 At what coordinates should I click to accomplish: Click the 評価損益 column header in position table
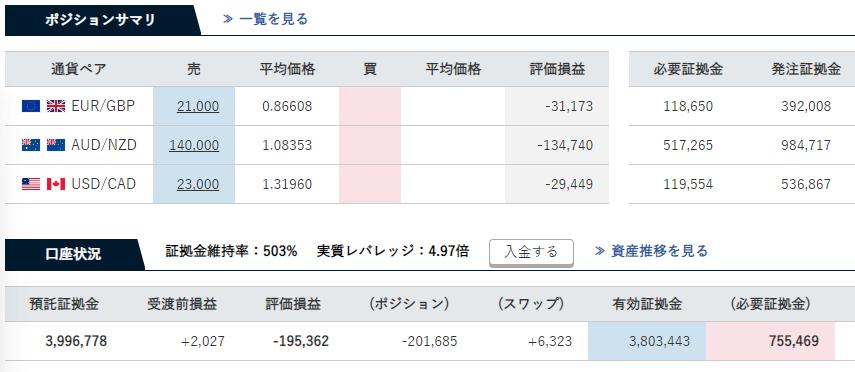557,69
